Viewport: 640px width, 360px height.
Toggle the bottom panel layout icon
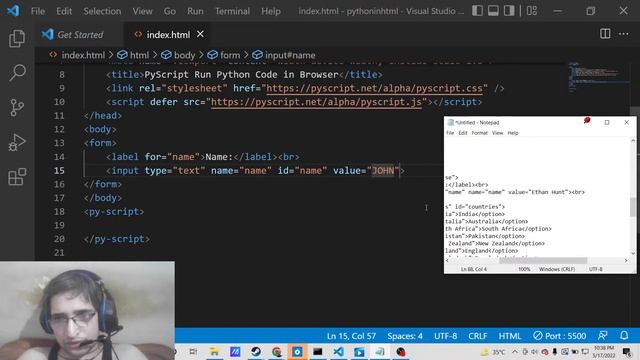pyautogui.click(x=493, y=11)
